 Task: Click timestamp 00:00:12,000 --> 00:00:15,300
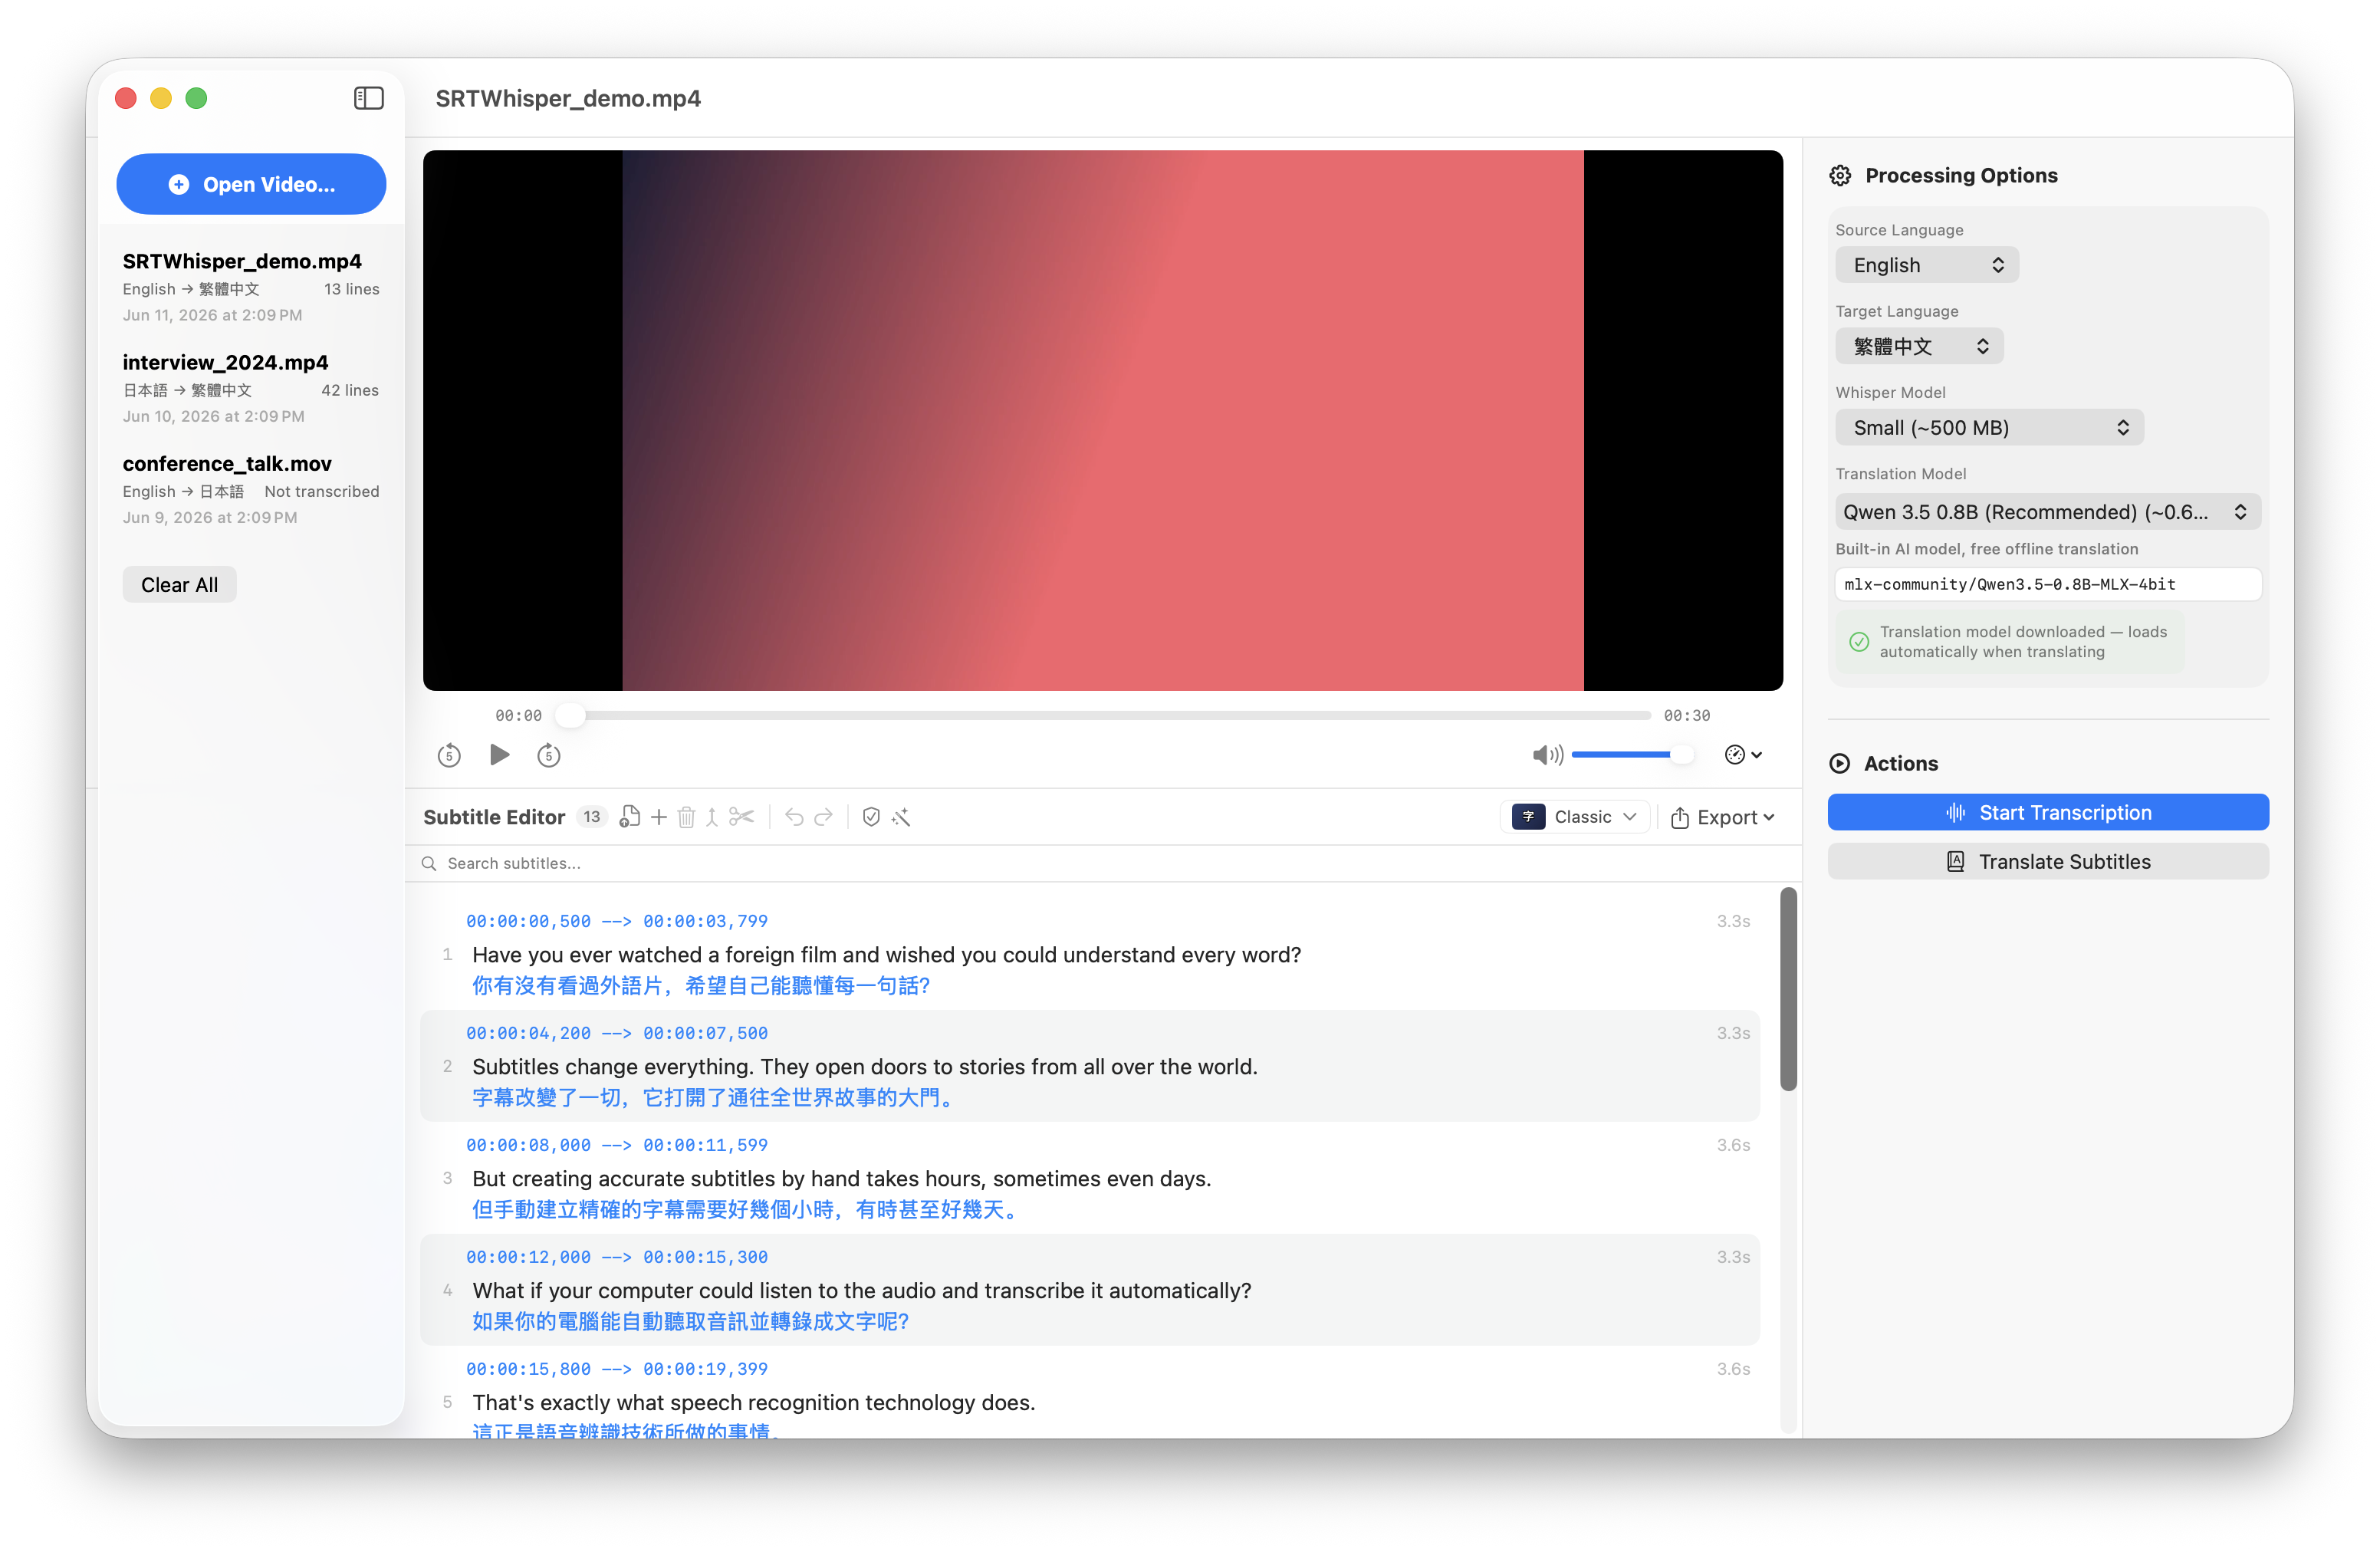click(616, 1257)
